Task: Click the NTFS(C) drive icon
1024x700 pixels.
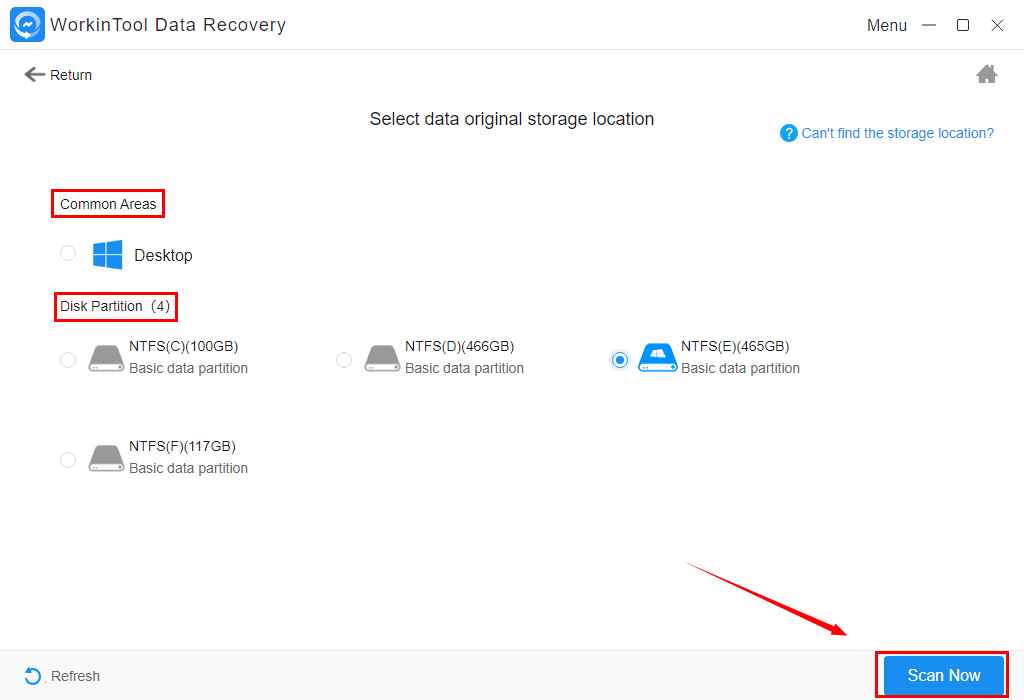Action: pos(106,358)
